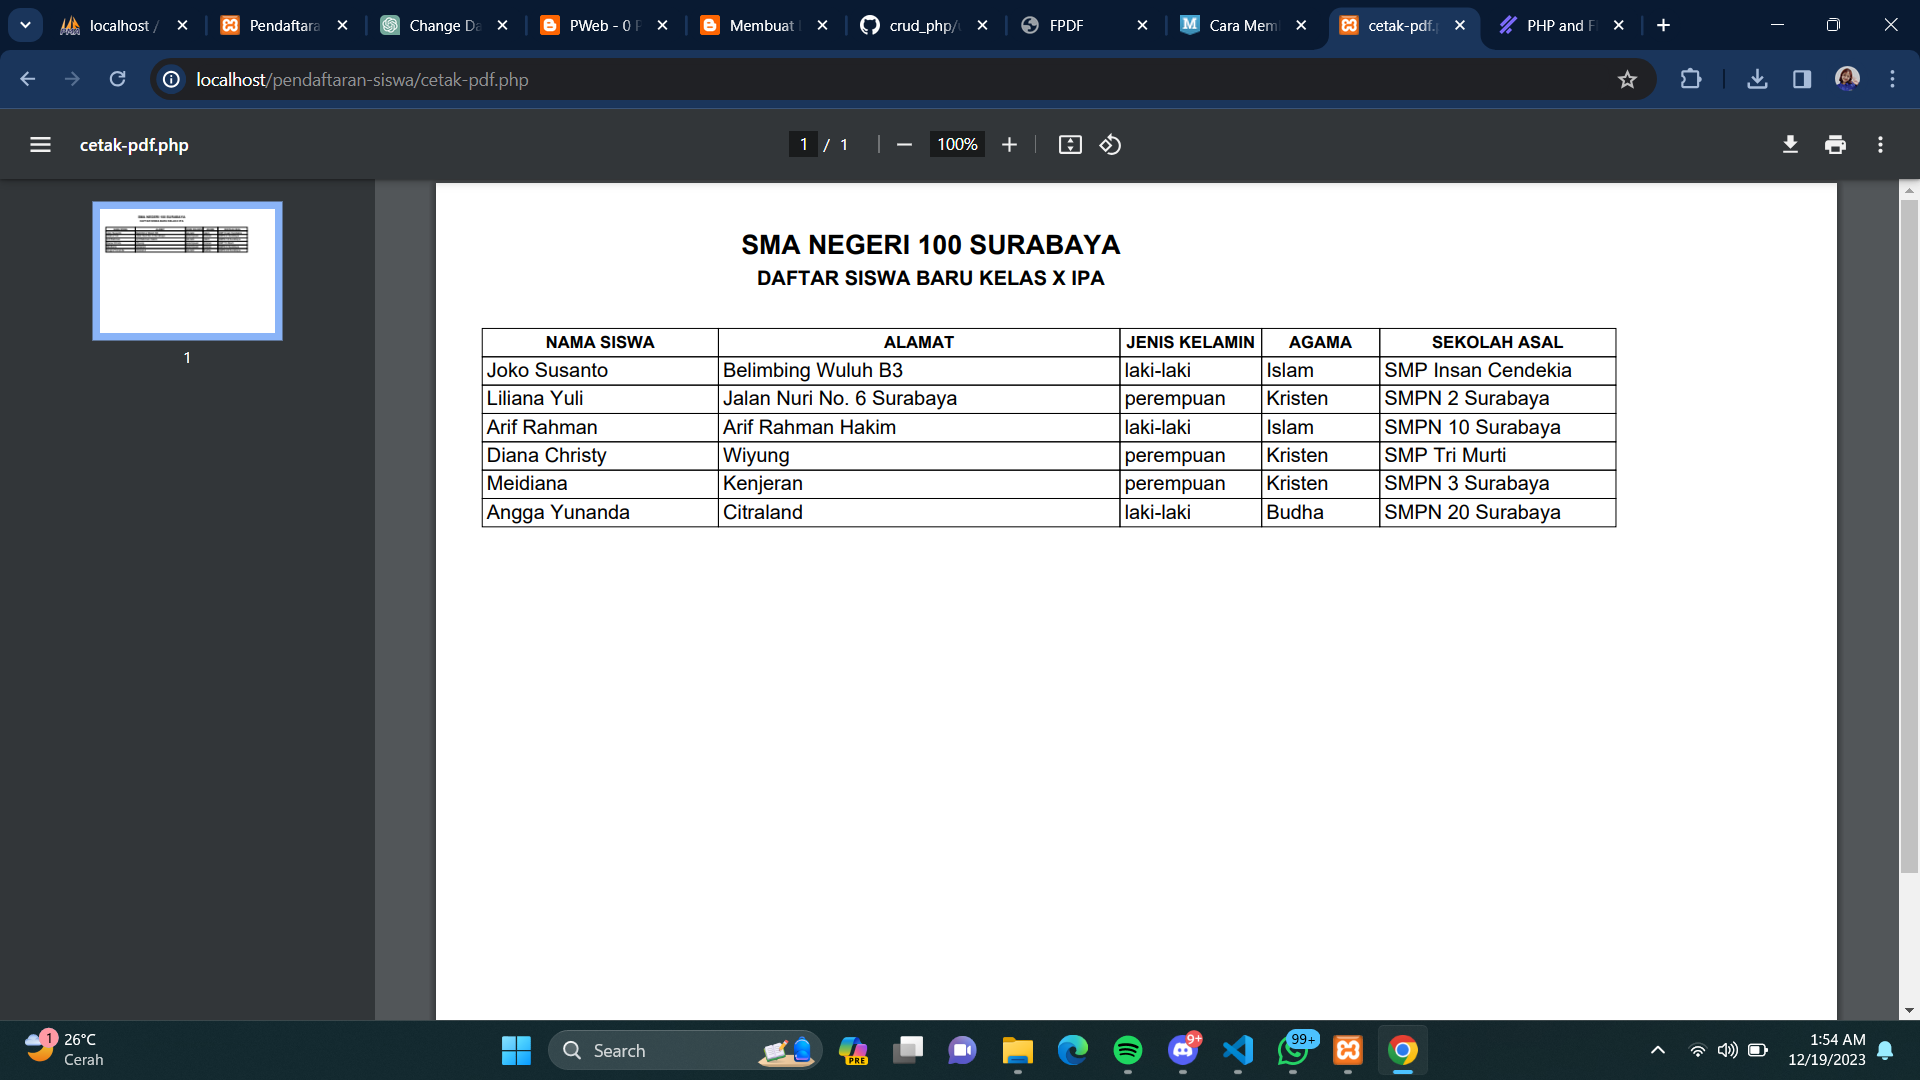
Task: Reload the current page
Action: coord(117,79)
